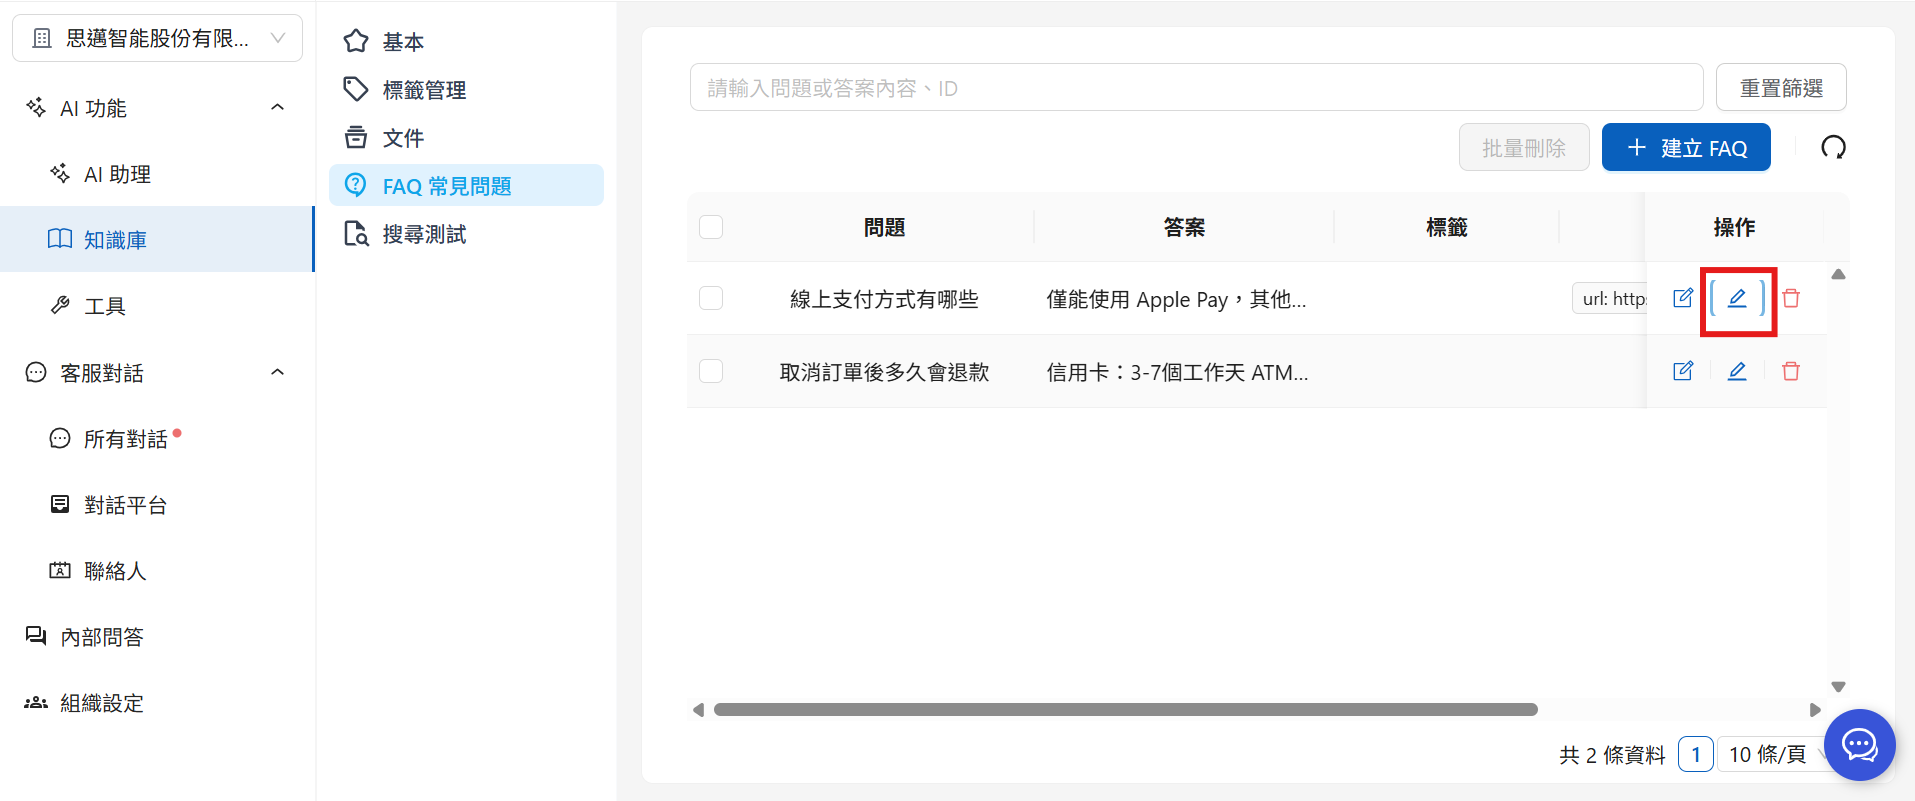Screen dimensions: 1915x801
Task: Click the horizontal scrollbar under the table
Action: 1125,710
